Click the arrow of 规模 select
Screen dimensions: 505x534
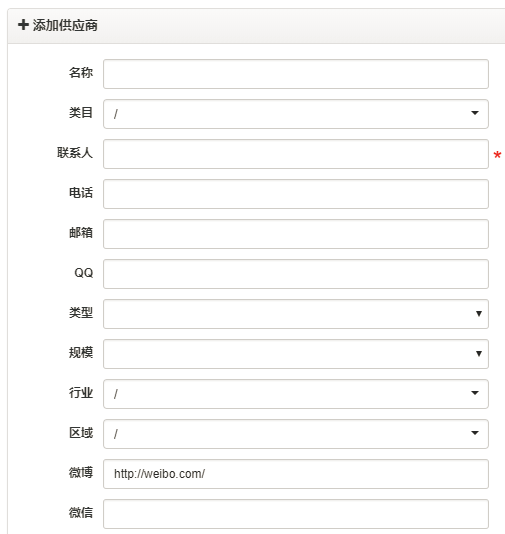tap(479, 354)
